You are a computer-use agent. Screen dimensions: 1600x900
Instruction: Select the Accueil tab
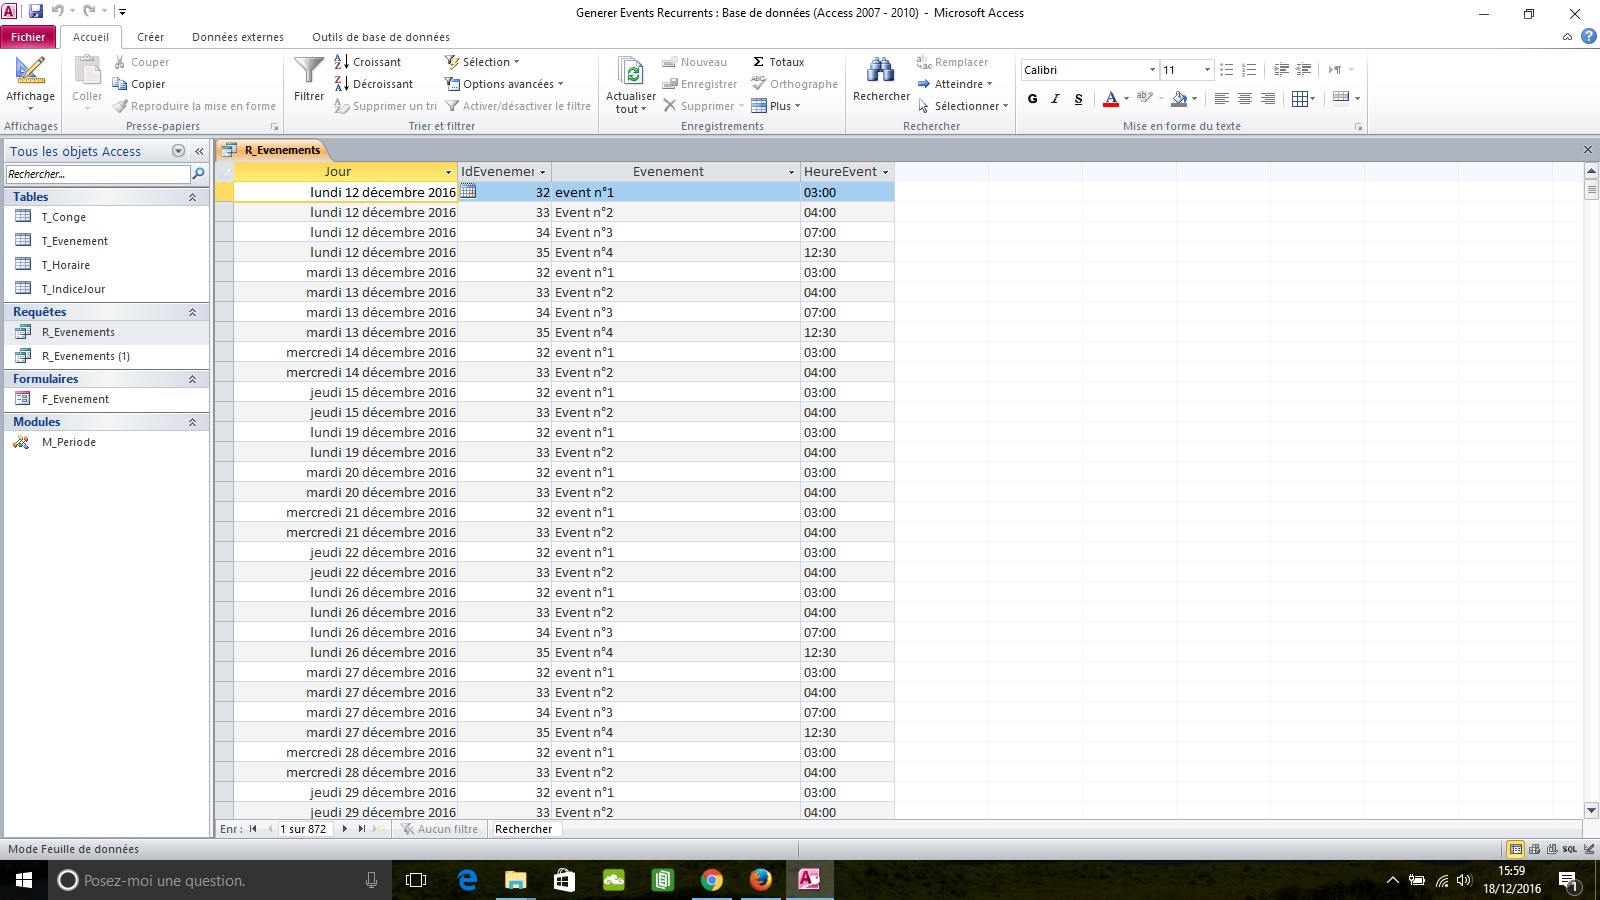coord(91,37)
